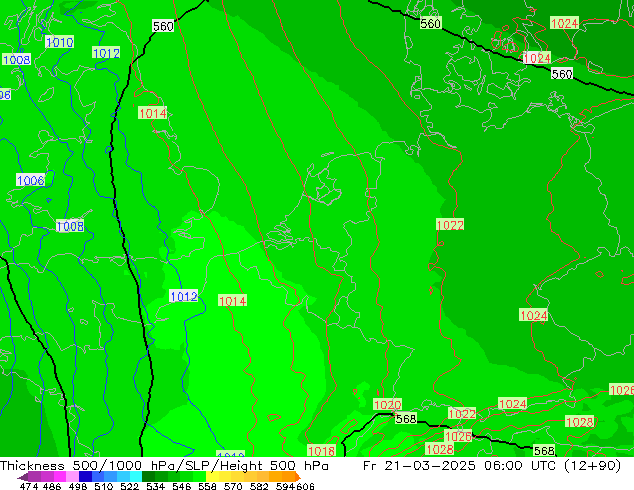Click the magenta swatch above 486

click(60, 476)
